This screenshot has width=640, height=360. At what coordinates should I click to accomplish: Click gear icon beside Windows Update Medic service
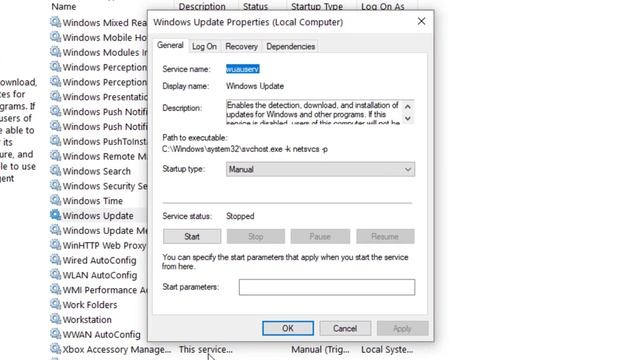tap(55, 229)
